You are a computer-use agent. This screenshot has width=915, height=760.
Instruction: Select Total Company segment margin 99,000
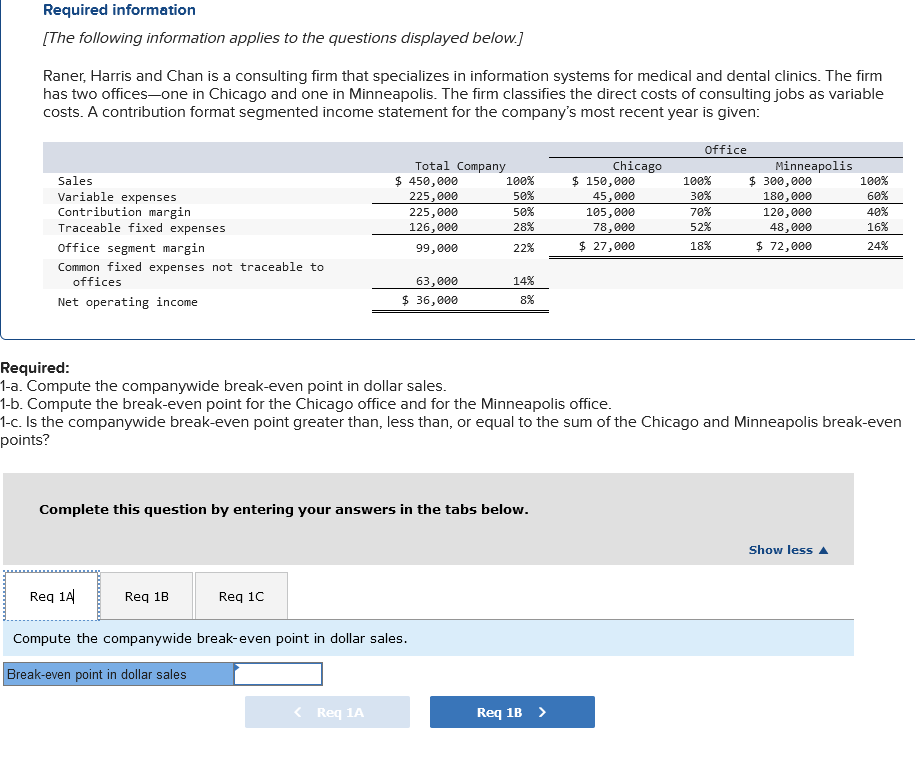[x=437, y=248]
